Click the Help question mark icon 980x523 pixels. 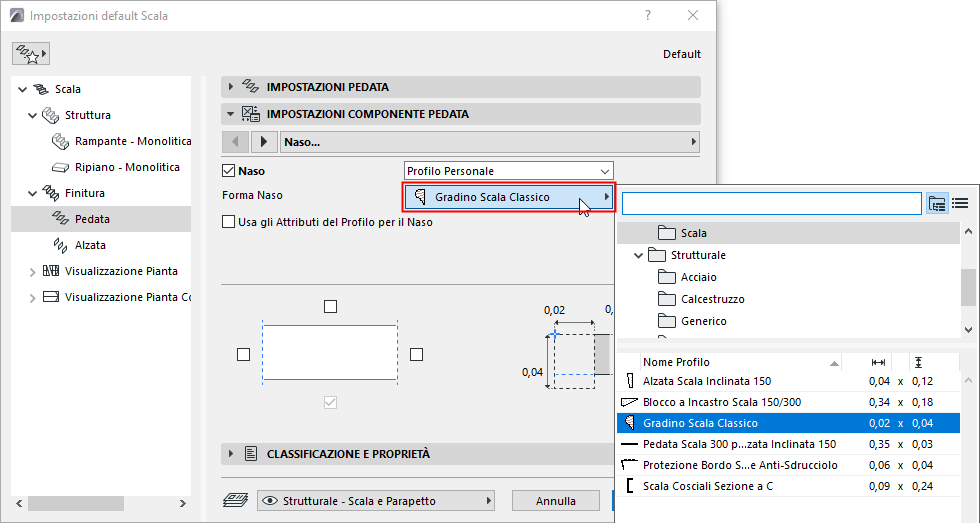pyautogui.click(x=648, y=16)
